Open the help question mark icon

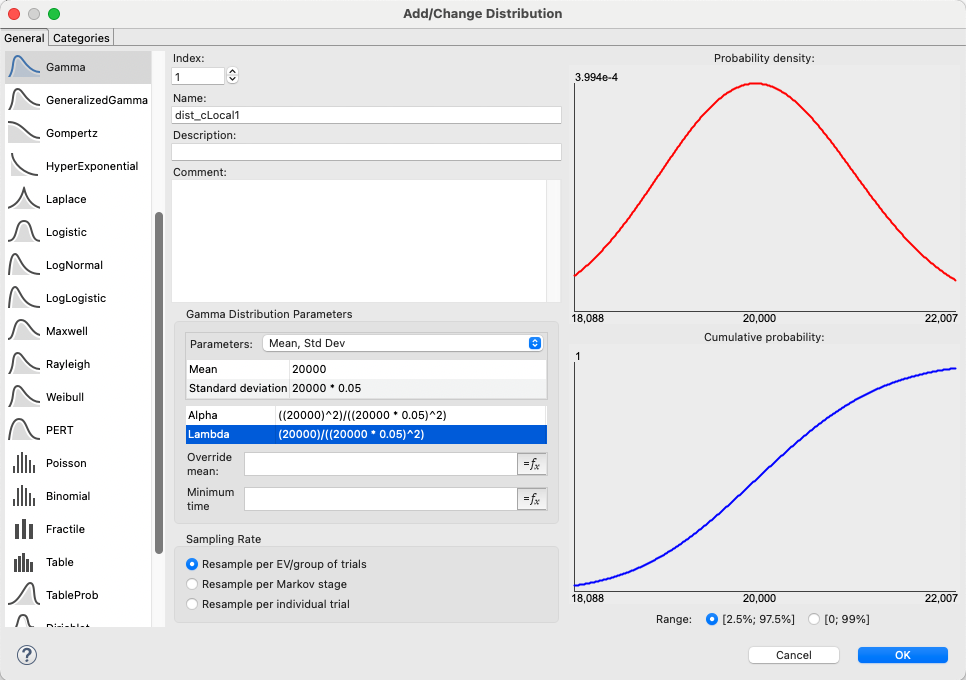tap(27, 655)
